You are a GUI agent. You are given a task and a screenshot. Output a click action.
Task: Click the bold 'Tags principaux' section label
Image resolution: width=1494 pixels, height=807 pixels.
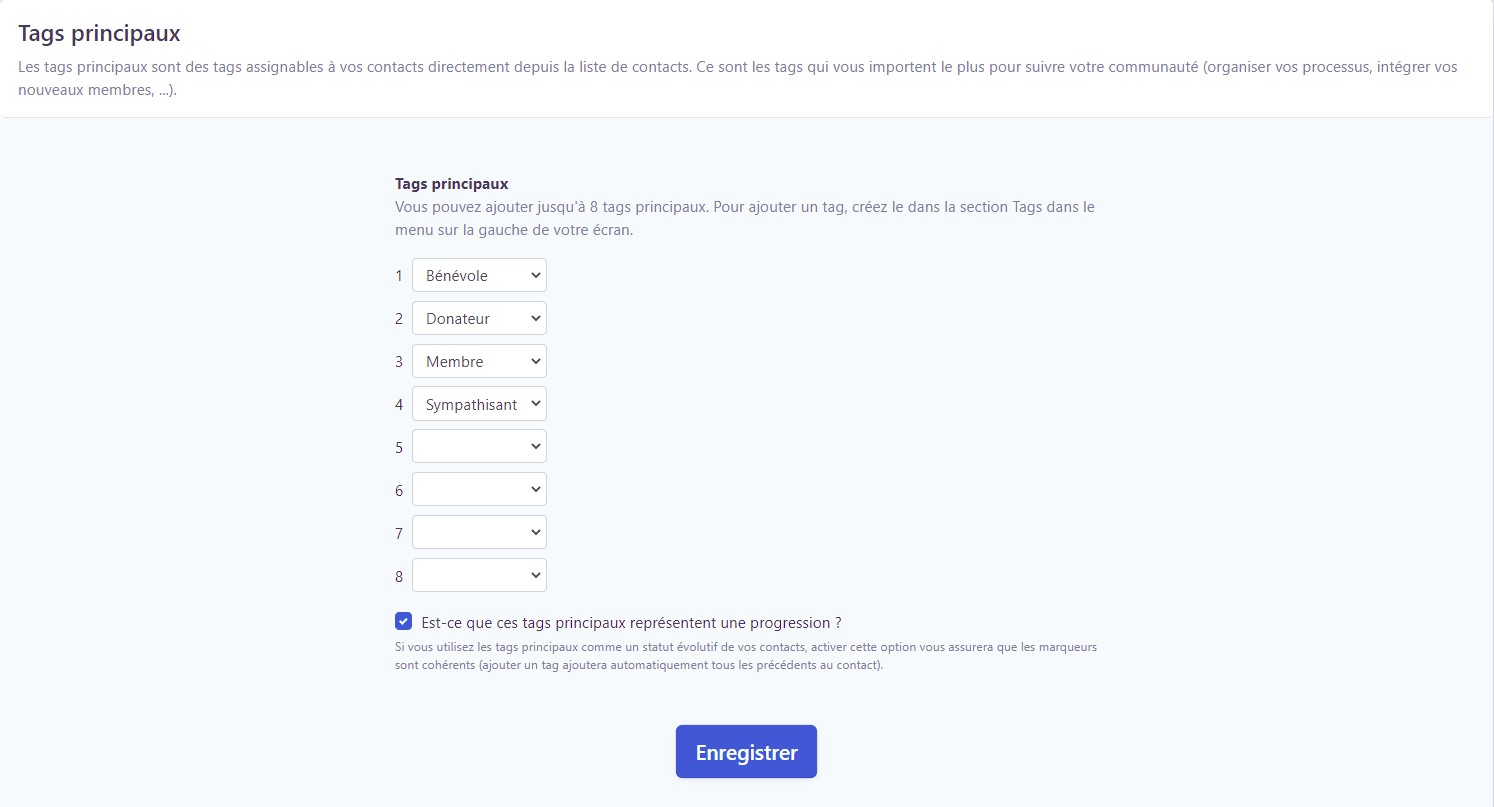coord(452,184)
